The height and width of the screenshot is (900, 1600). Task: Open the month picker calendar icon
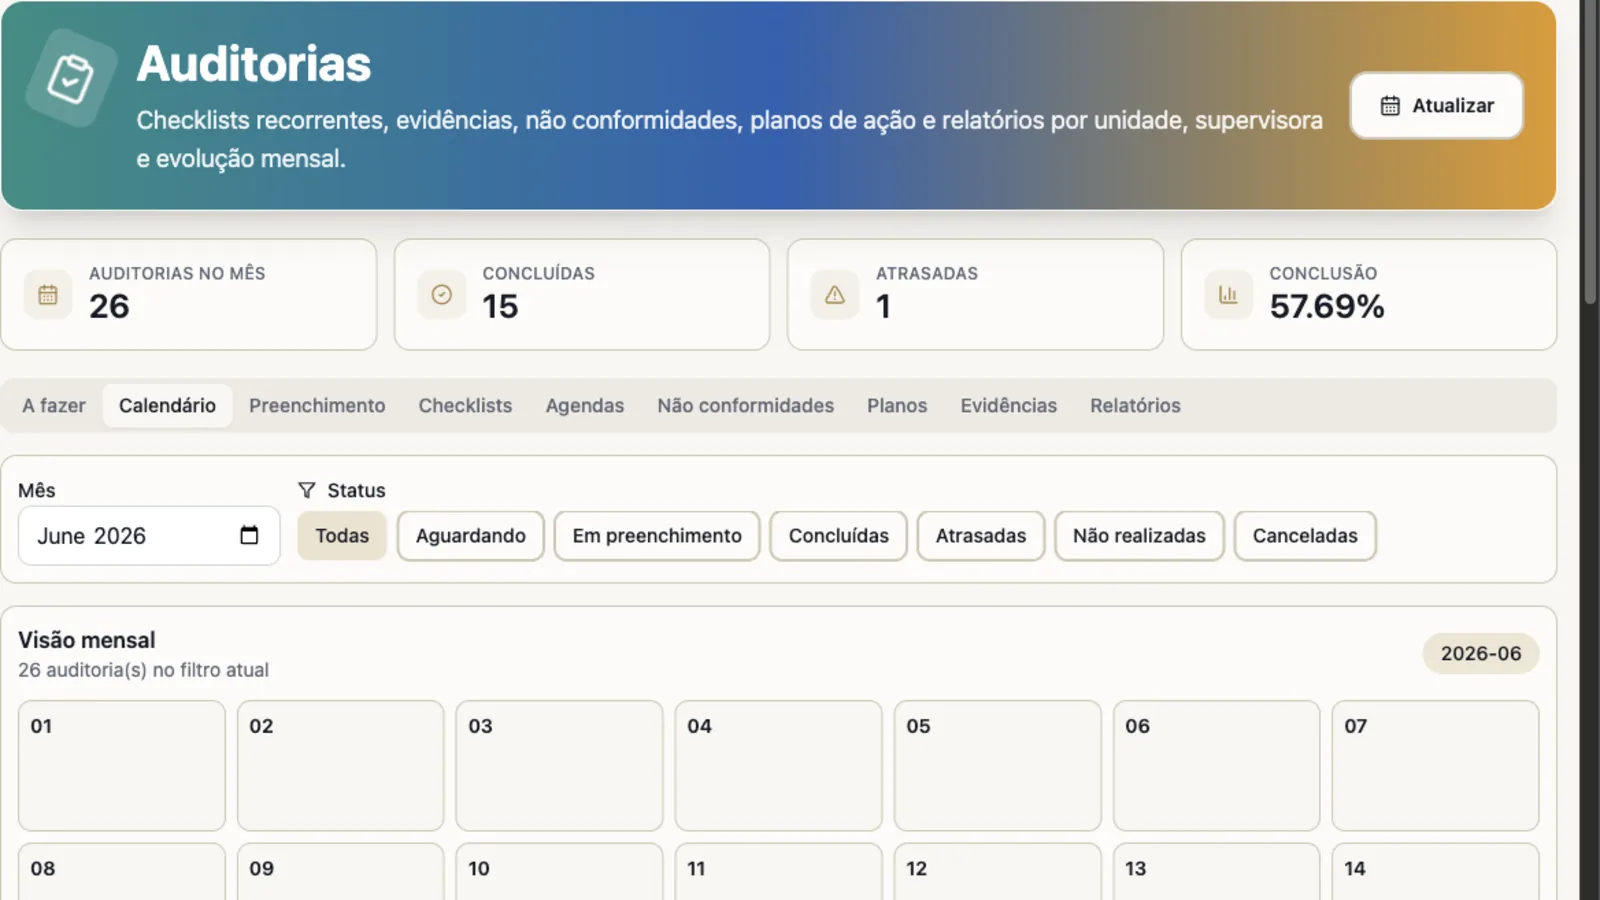tap(249, 535)
